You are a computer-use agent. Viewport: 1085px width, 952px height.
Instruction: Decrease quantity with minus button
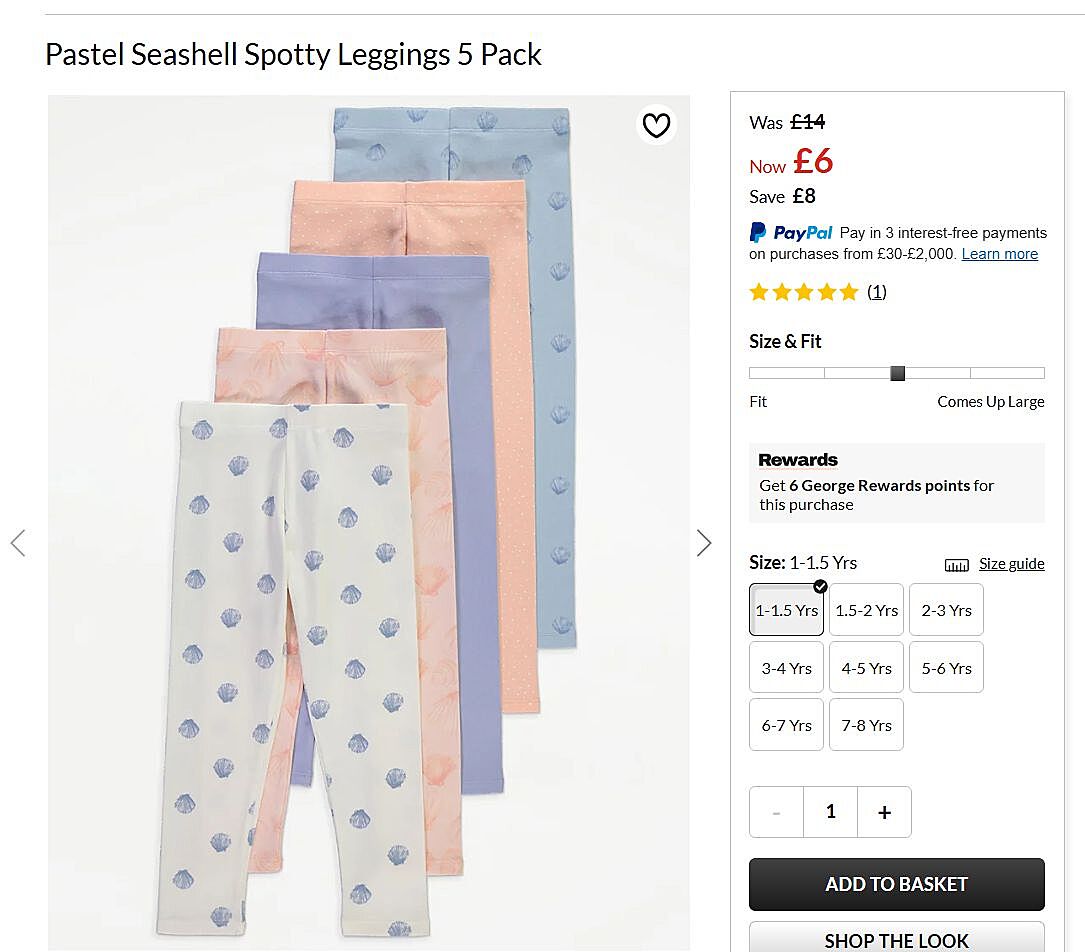click(x=776, y=812)
